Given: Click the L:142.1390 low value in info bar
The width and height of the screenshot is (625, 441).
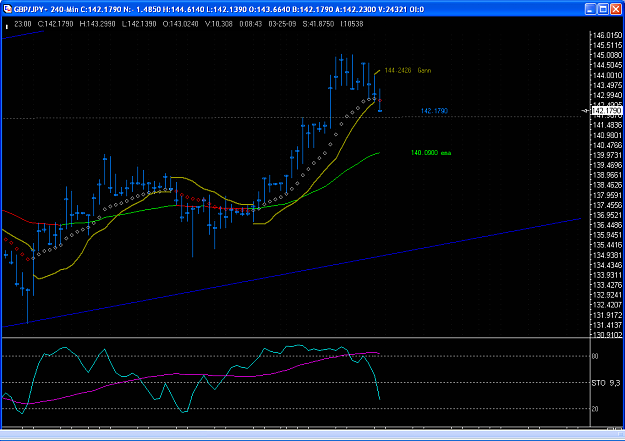Looking at the screenshot, I should [139, 24].
